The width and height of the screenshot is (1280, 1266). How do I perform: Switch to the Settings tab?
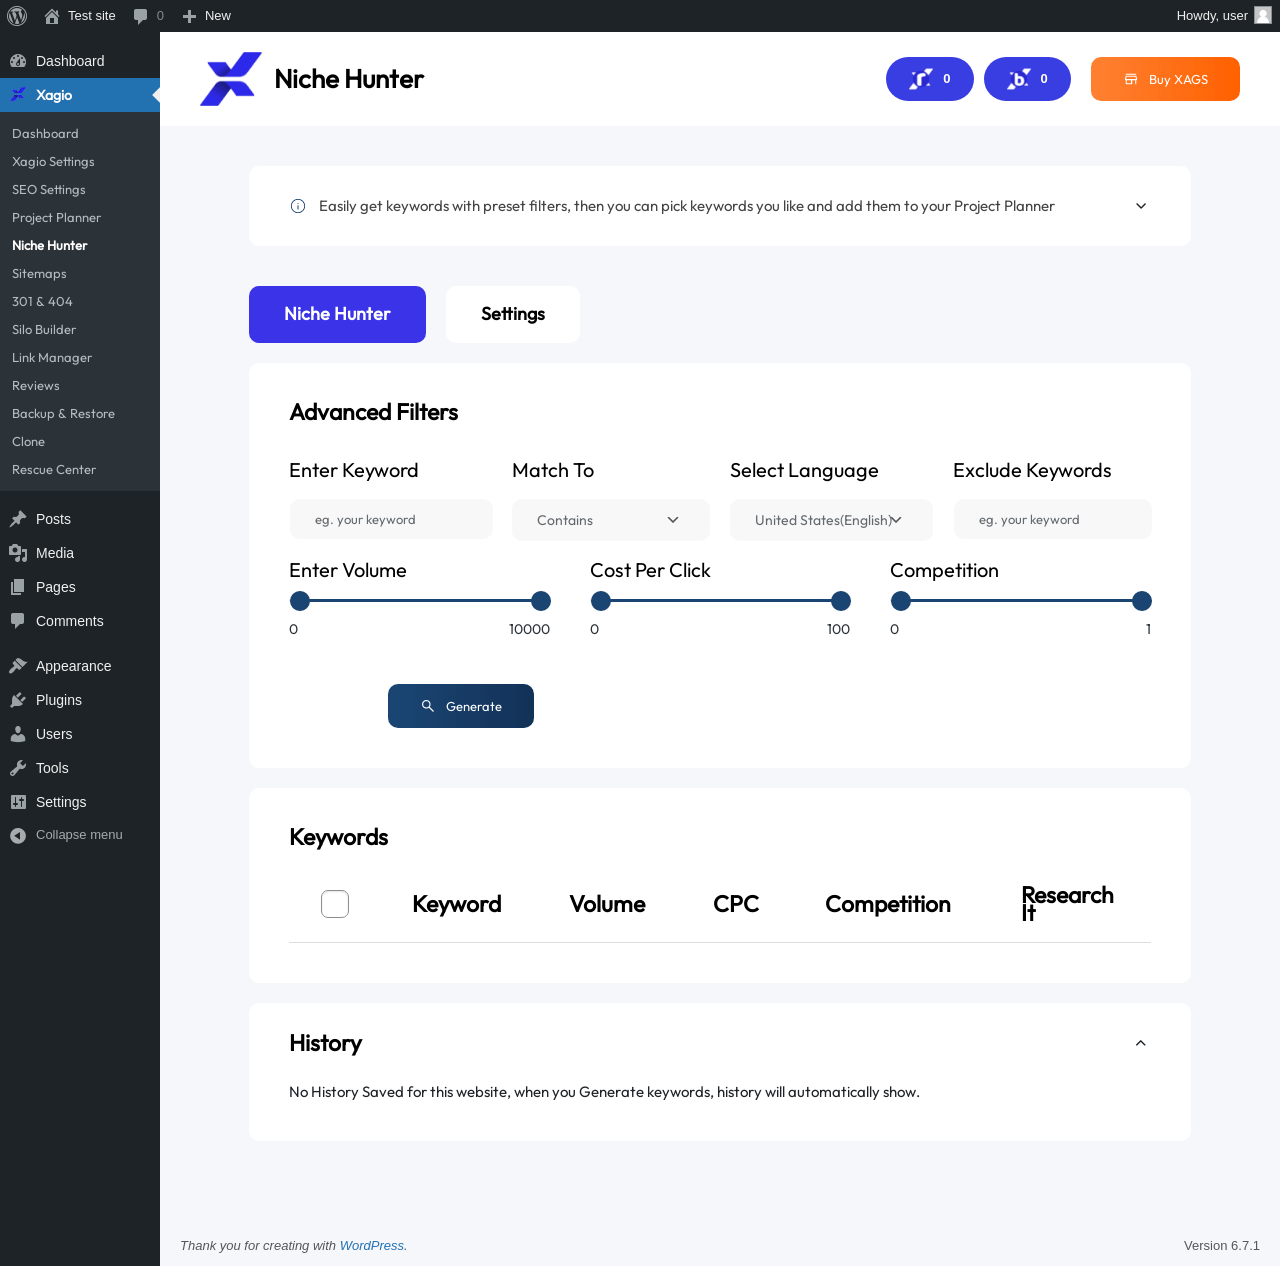[513, 314]
